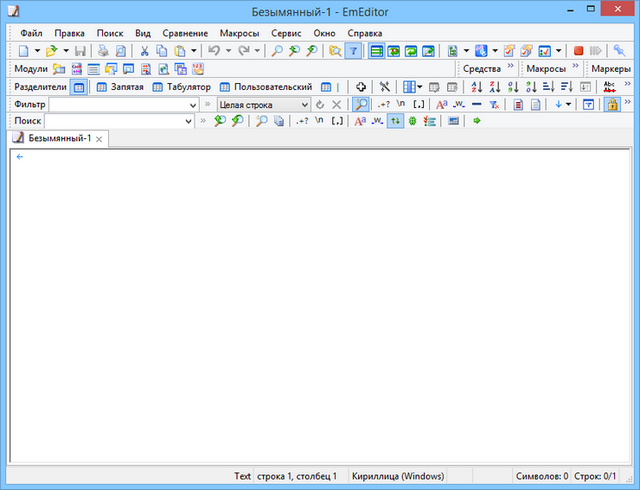Click the spell check Abc icon

click(609, 87)
